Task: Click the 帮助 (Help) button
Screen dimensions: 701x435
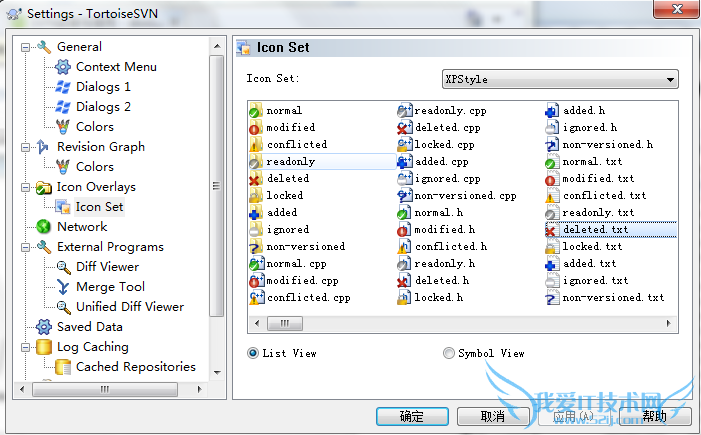Action: pyautogui.click(x=655, y=416)
